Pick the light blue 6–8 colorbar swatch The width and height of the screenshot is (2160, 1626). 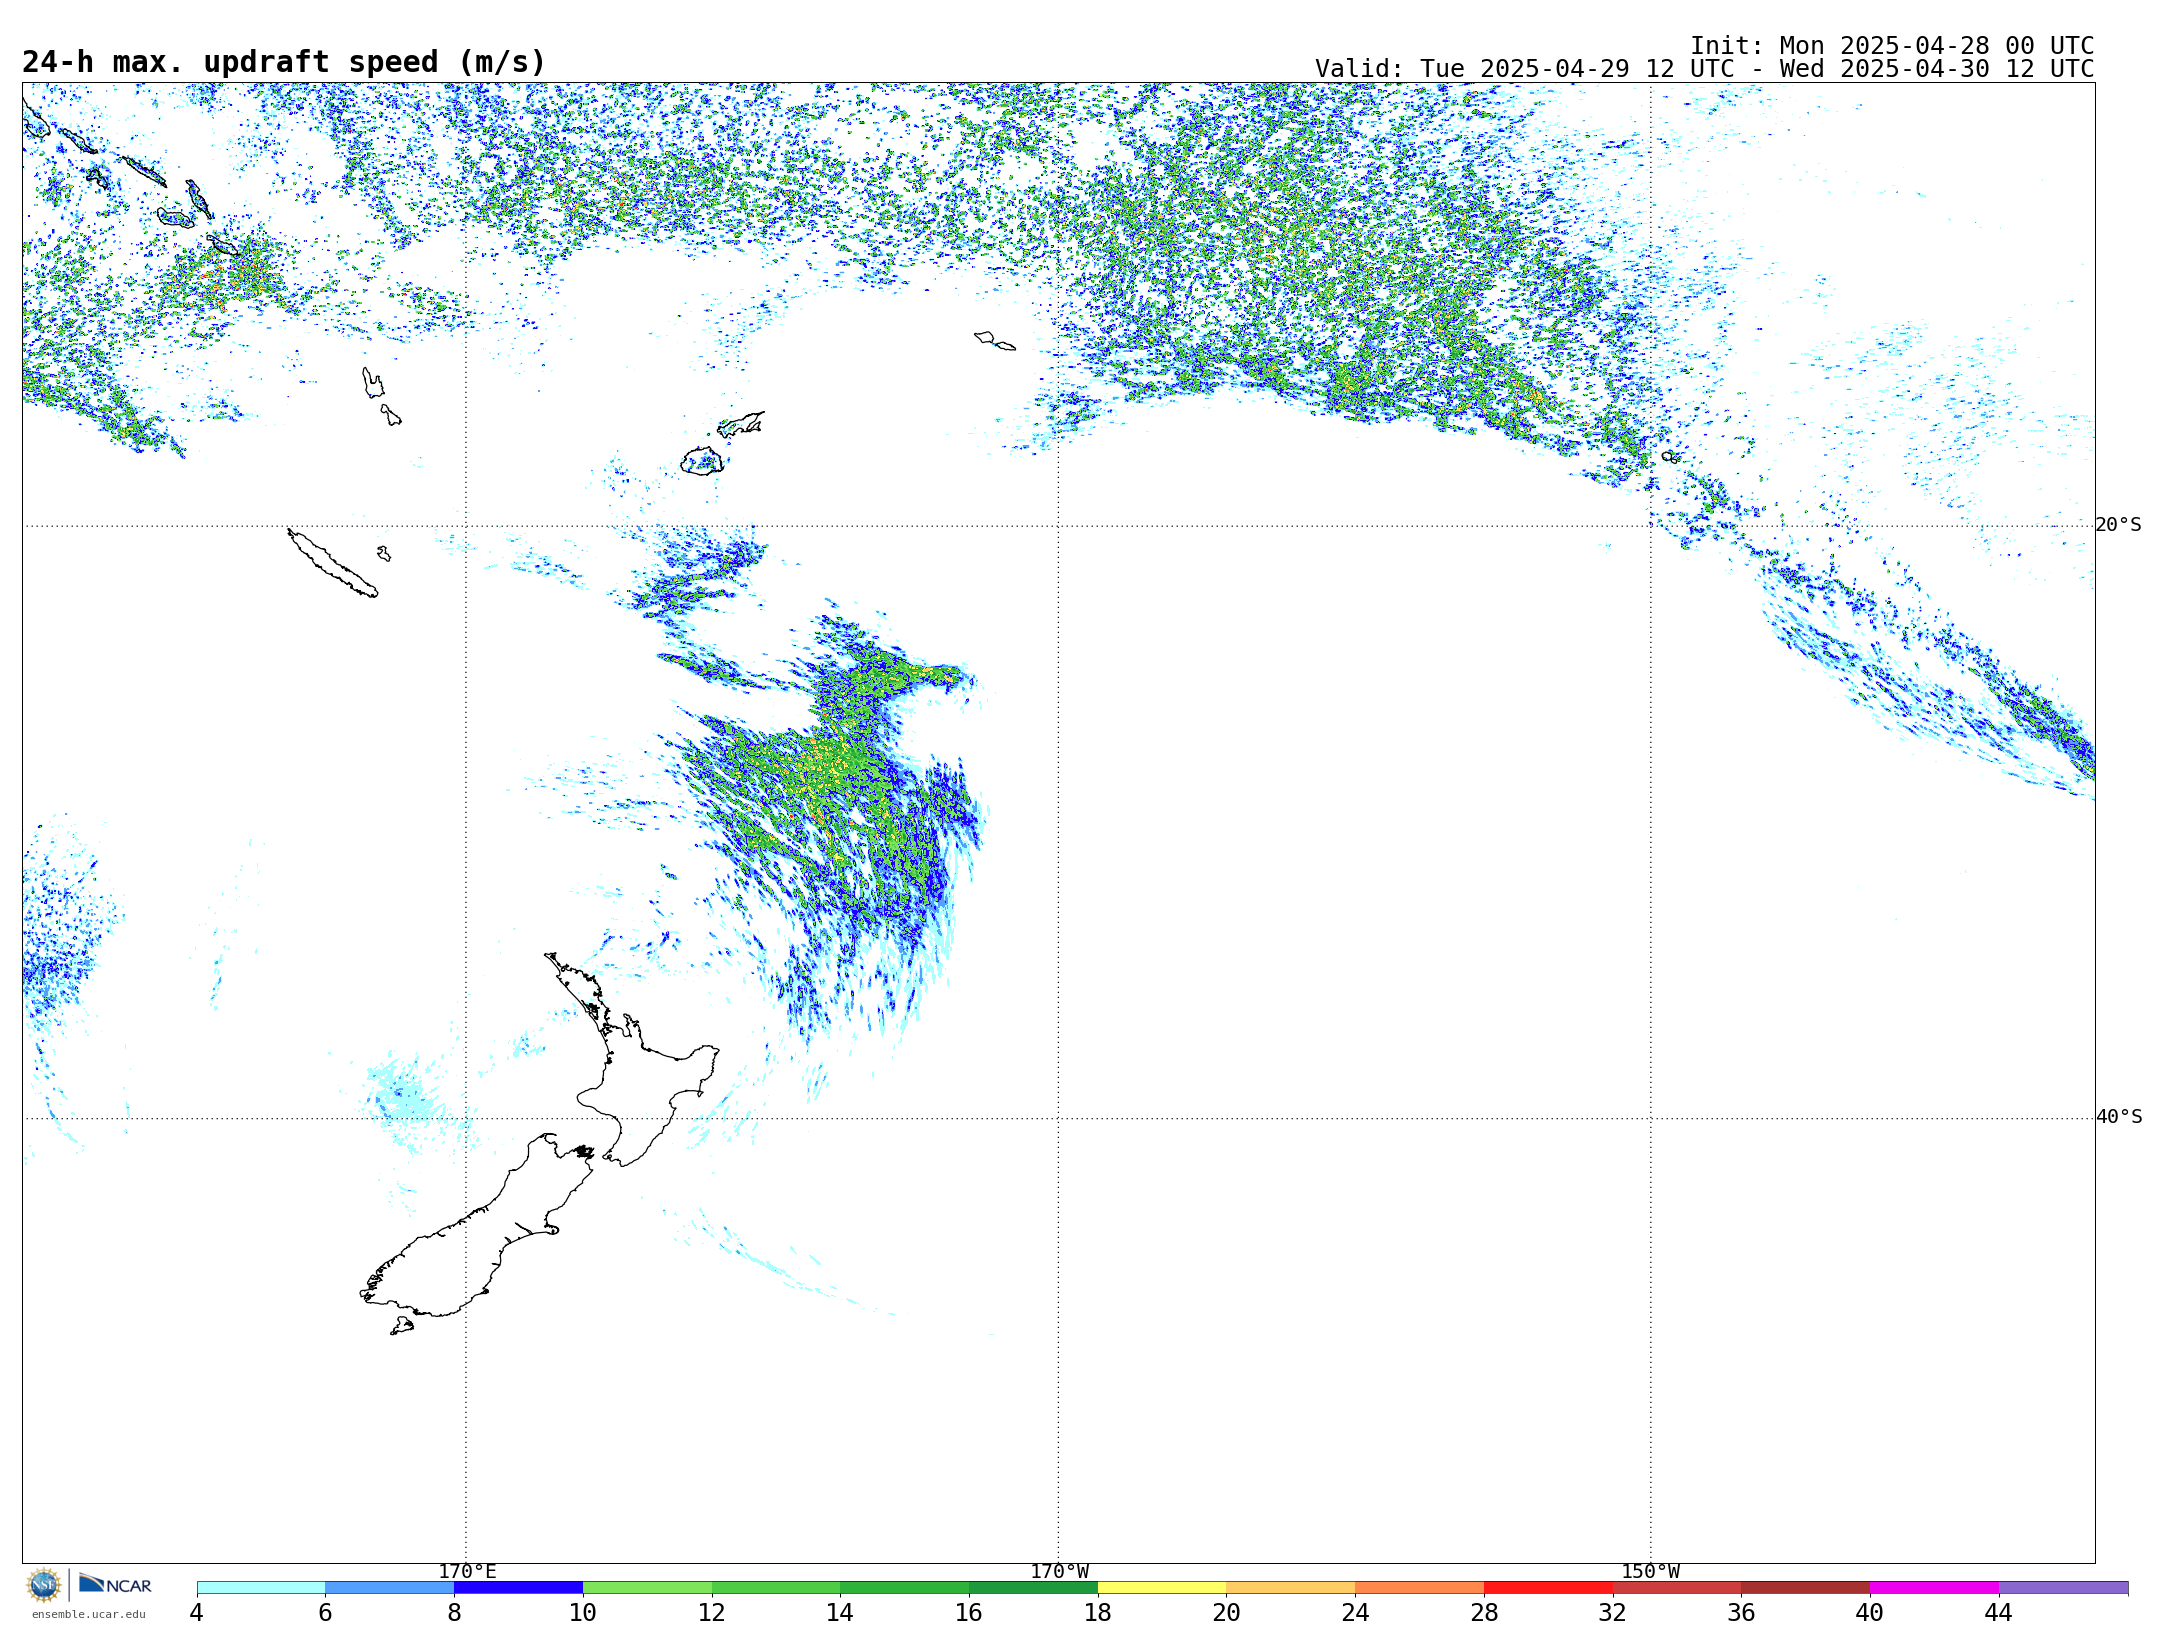pos(390,1587)
